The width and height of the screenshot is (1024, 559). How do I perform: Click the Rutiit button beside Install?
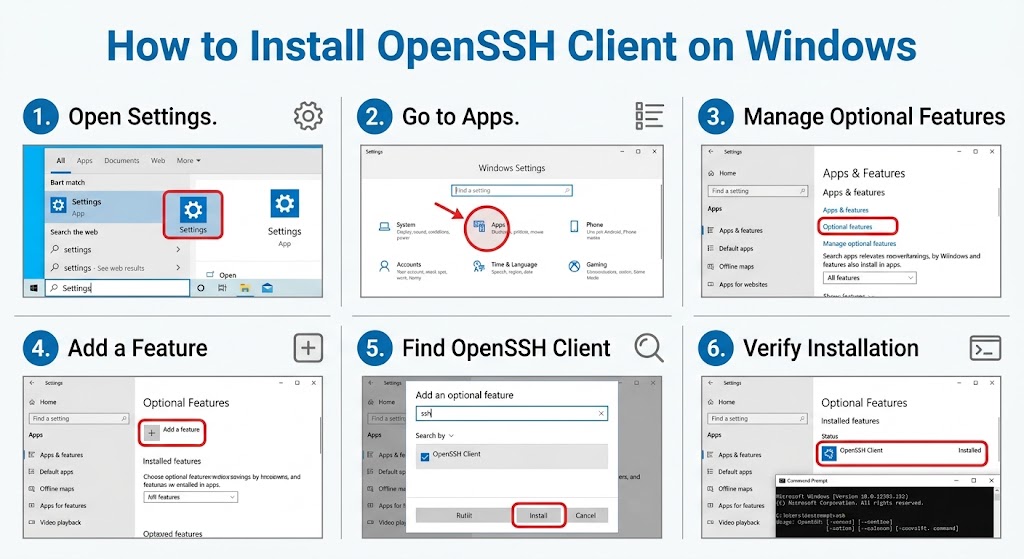(x=464, y=515)
